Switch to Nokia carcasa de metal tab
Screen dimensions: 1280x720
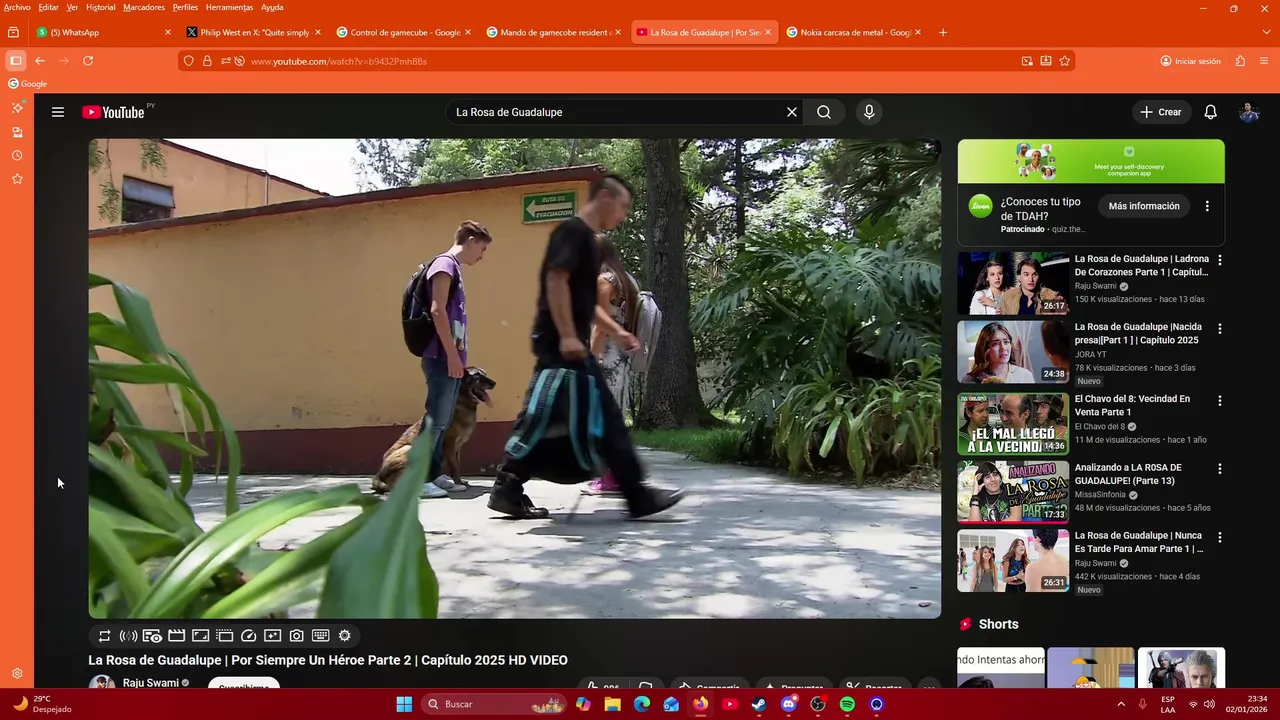click(x=854, y=32)
